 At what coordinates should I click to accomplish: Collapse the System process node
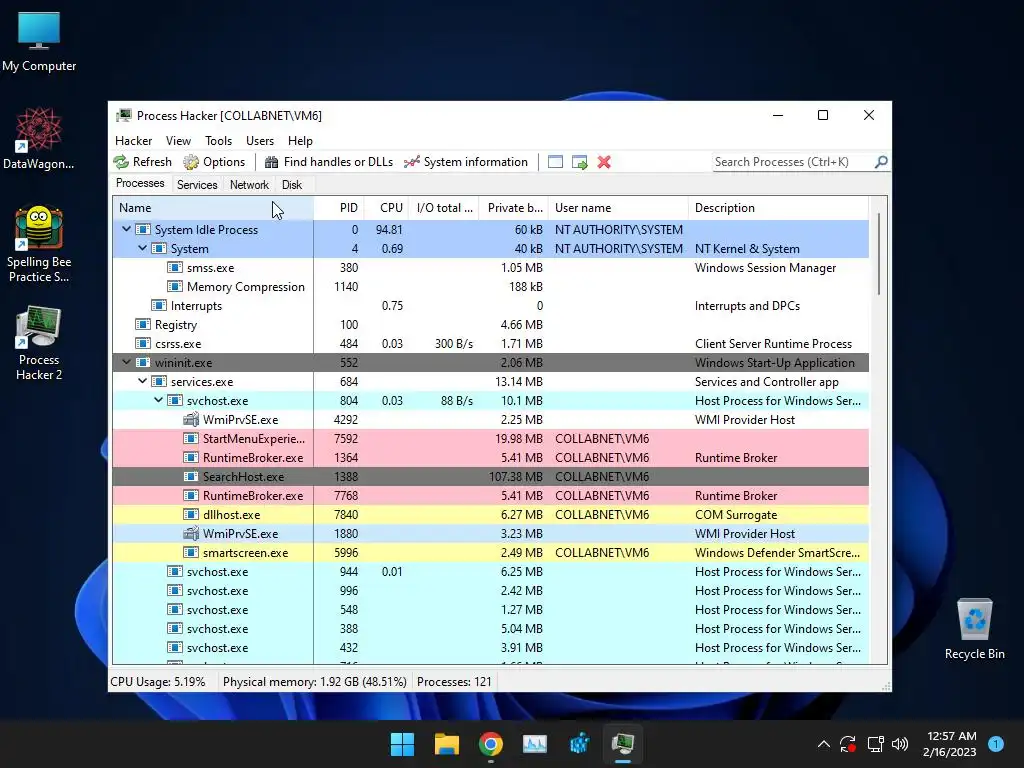pos(142,248)
